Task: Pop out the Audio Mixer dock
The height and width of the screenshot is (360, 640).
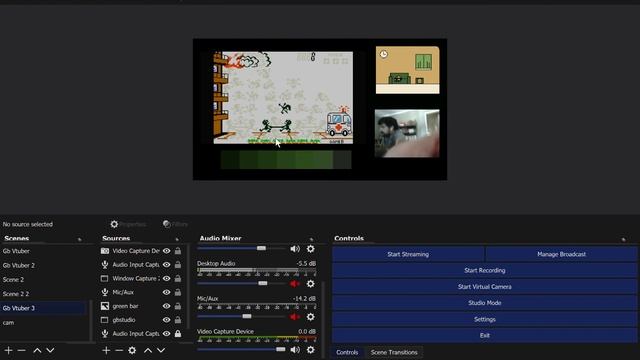Action: click(x=311, y=239)
